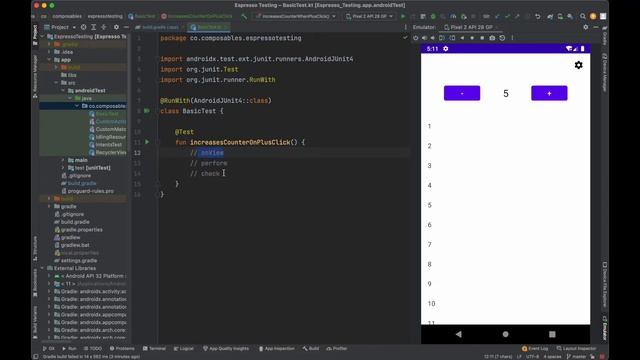Collapse External Libraries node

point(42,268)
